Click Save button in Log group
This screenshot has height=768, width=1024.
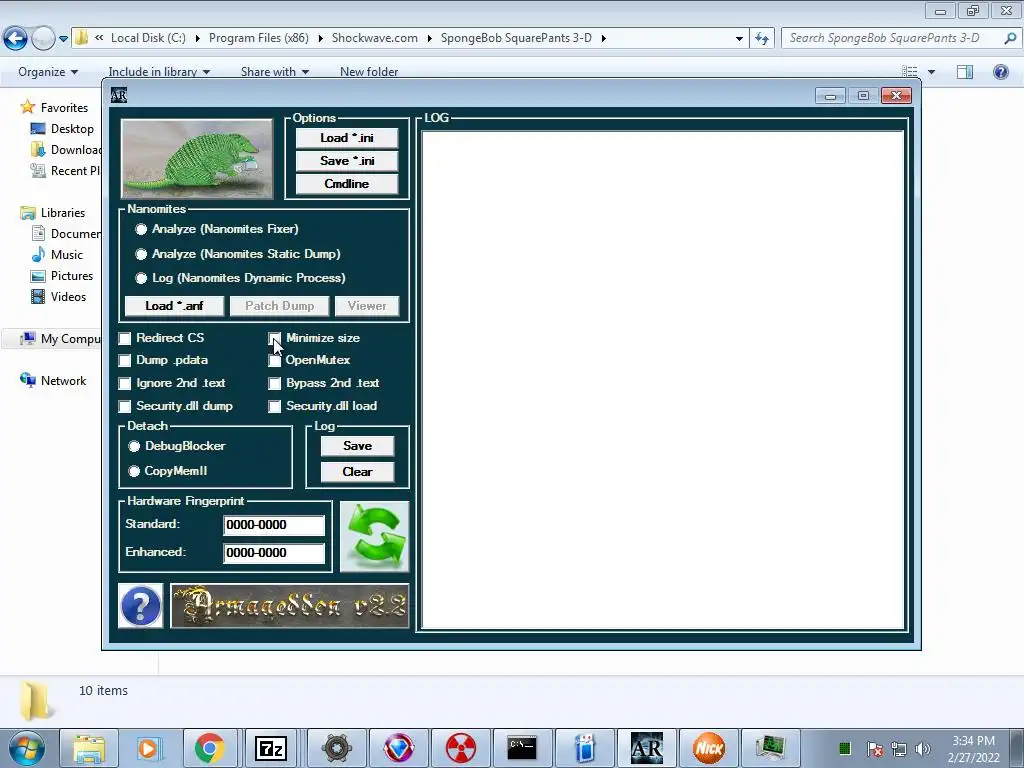357,446
